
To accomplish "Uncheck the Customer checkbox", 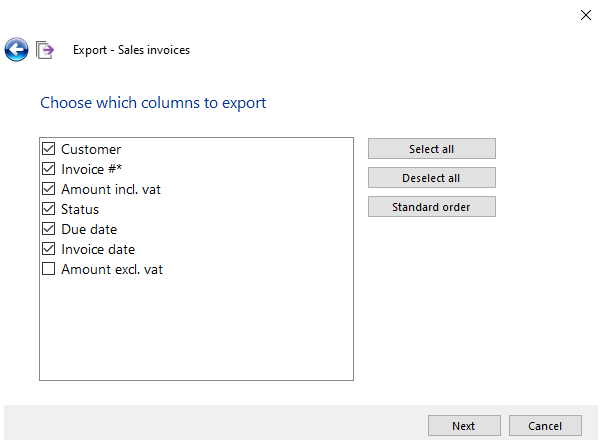I will [48, 149].
